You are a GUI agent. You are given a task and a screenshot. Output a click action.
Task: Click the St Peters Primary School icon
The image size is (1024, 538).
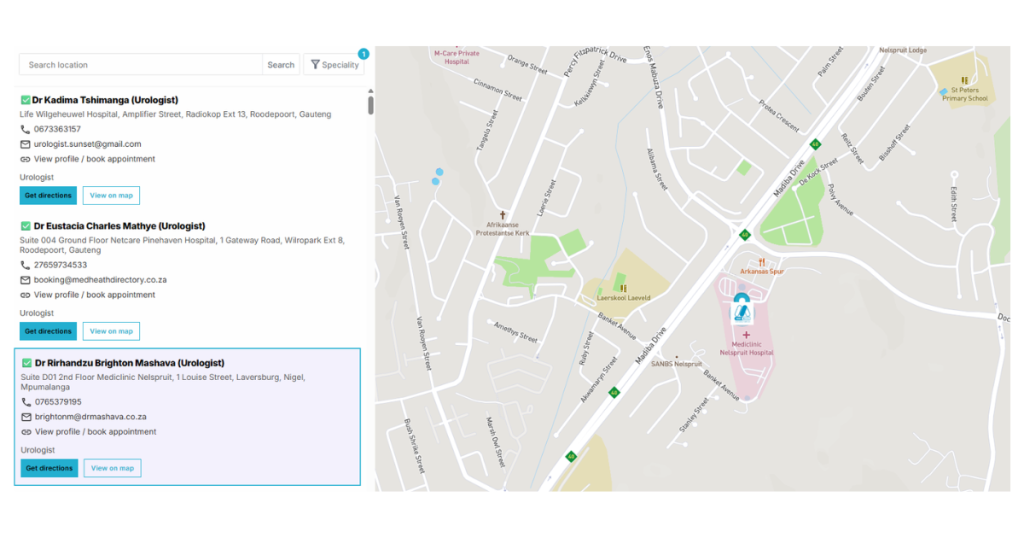click(x=964, y=80)
